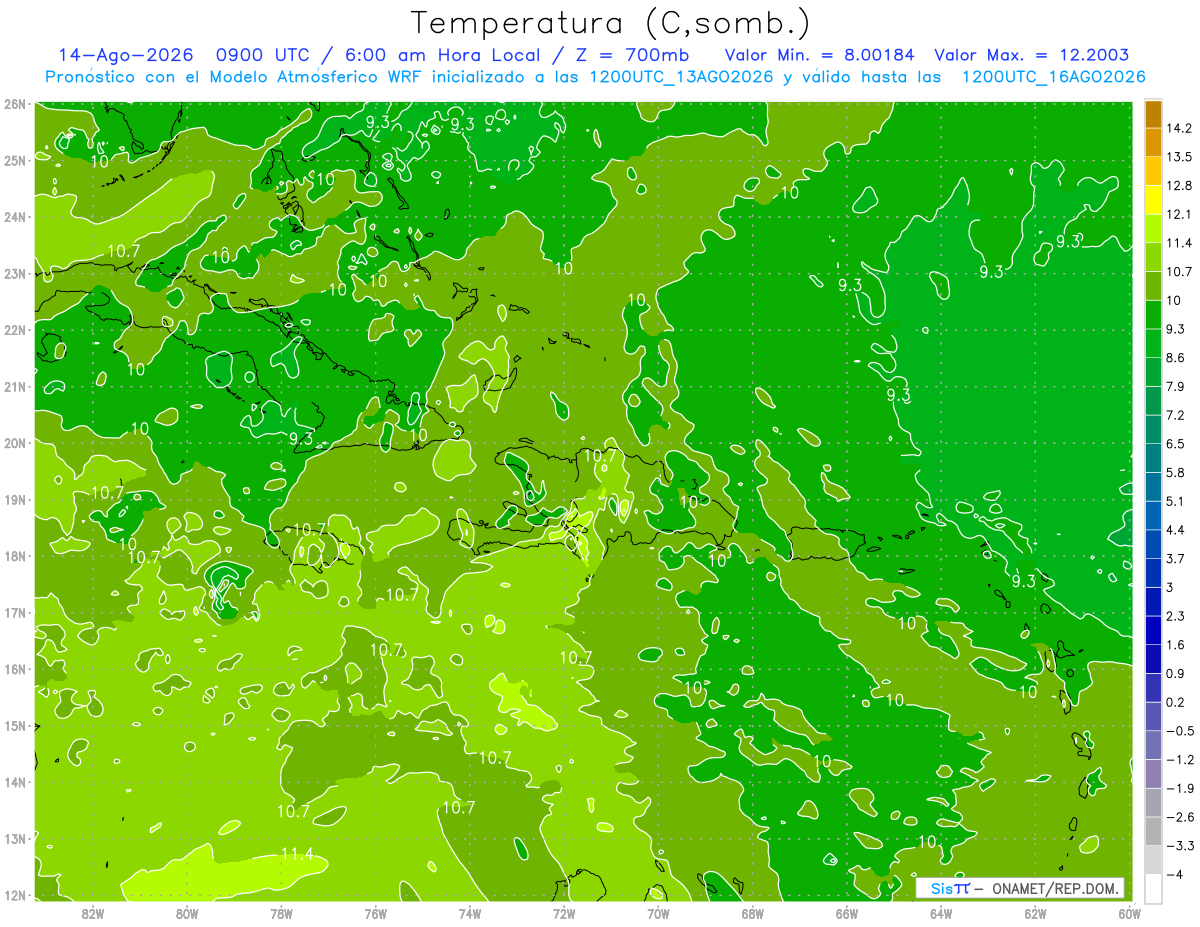Click the "26N" latitude axis label
This screenshot has height=927, width=1200.
coord(15,103)
